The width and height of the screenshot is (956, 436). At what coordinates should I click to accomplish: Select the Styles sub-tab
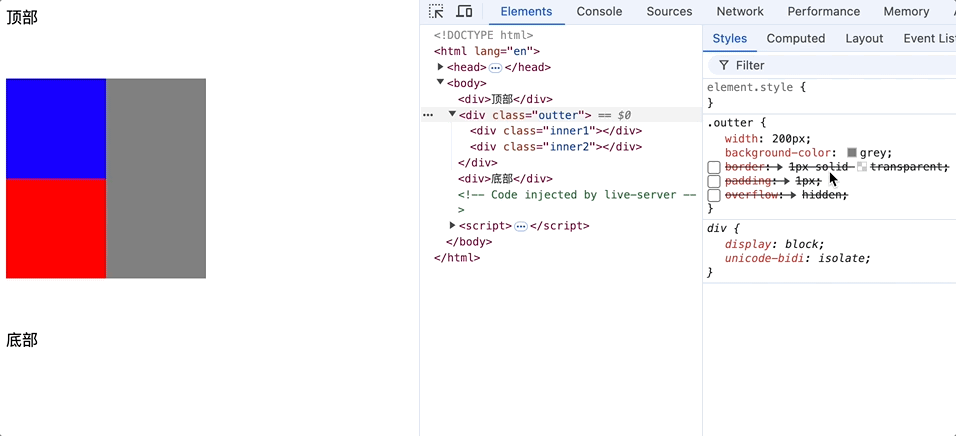[x=730, y=38]
